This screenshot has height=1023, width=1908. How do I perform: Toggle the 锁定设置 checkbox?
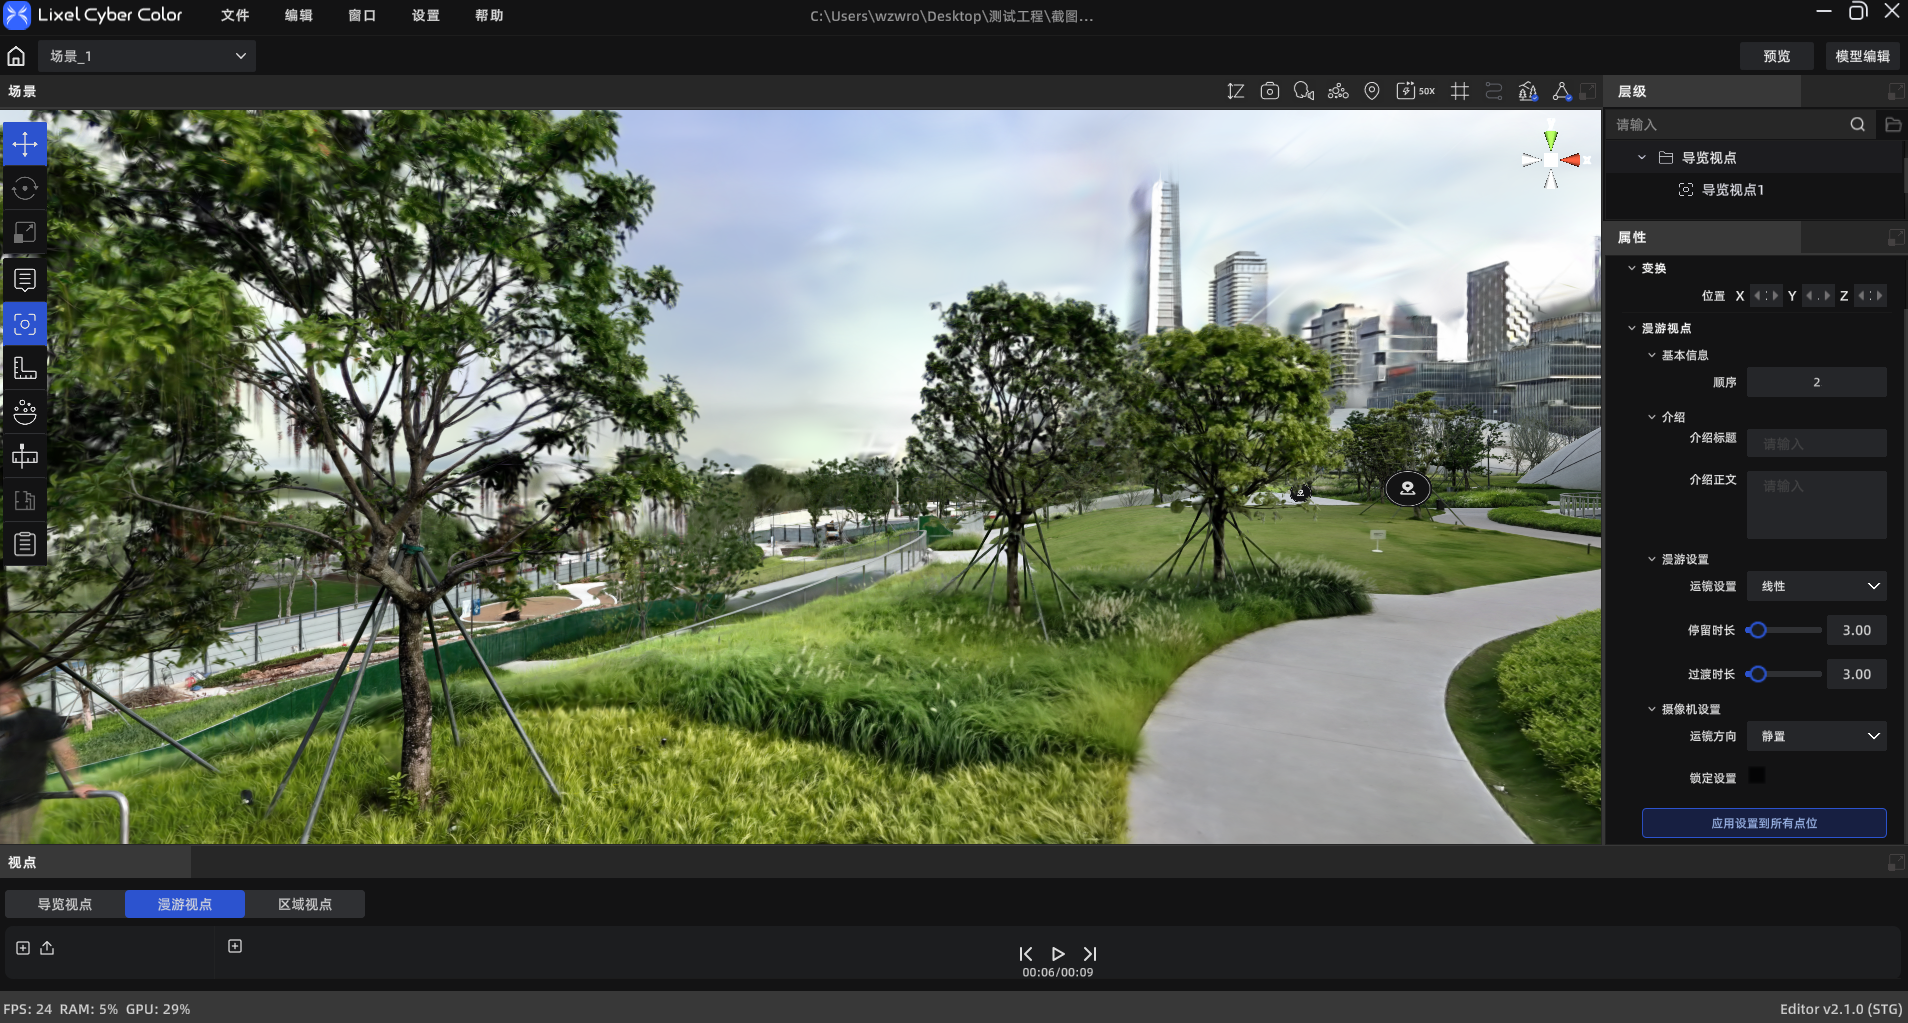pos(1756,776)
